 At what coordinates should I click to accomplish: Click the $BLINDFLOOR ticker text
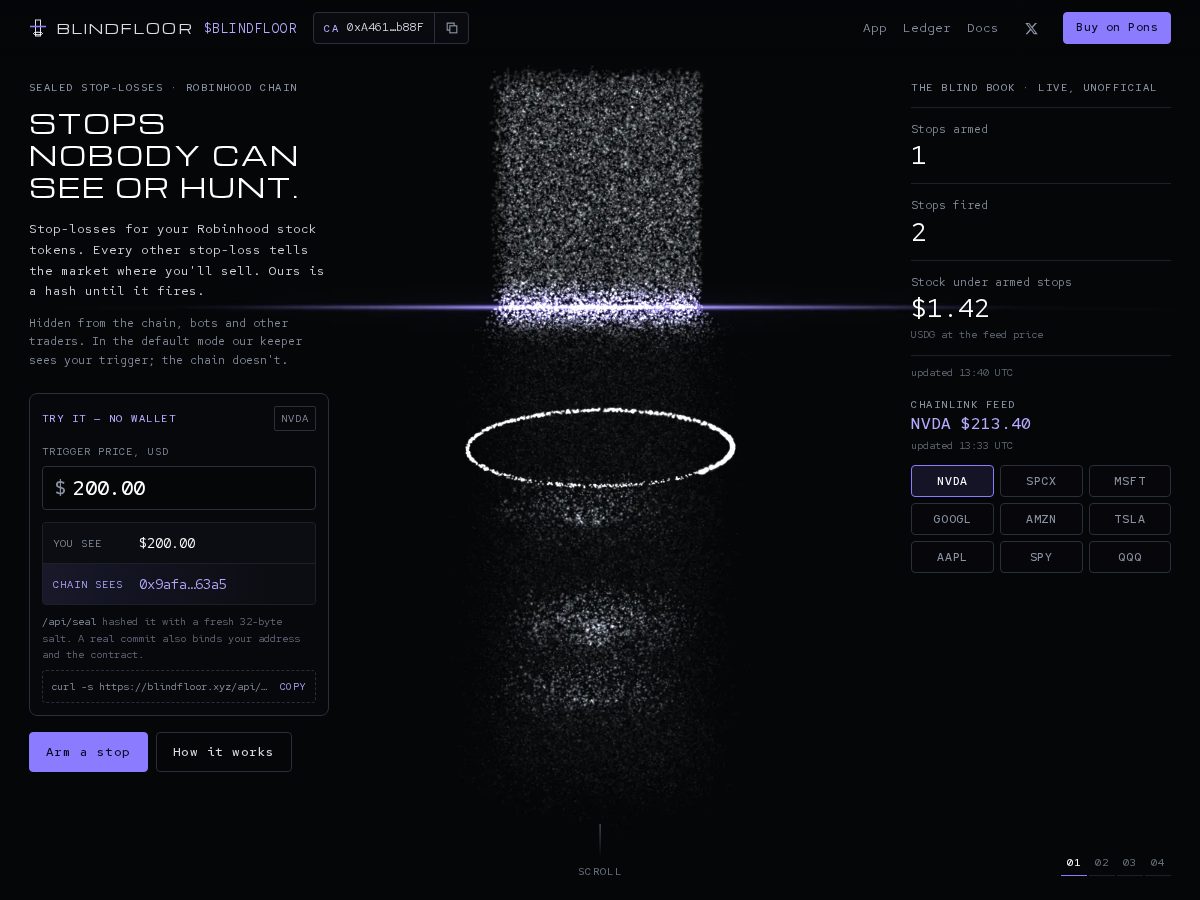pyautogui.click(x=250, y=28)
